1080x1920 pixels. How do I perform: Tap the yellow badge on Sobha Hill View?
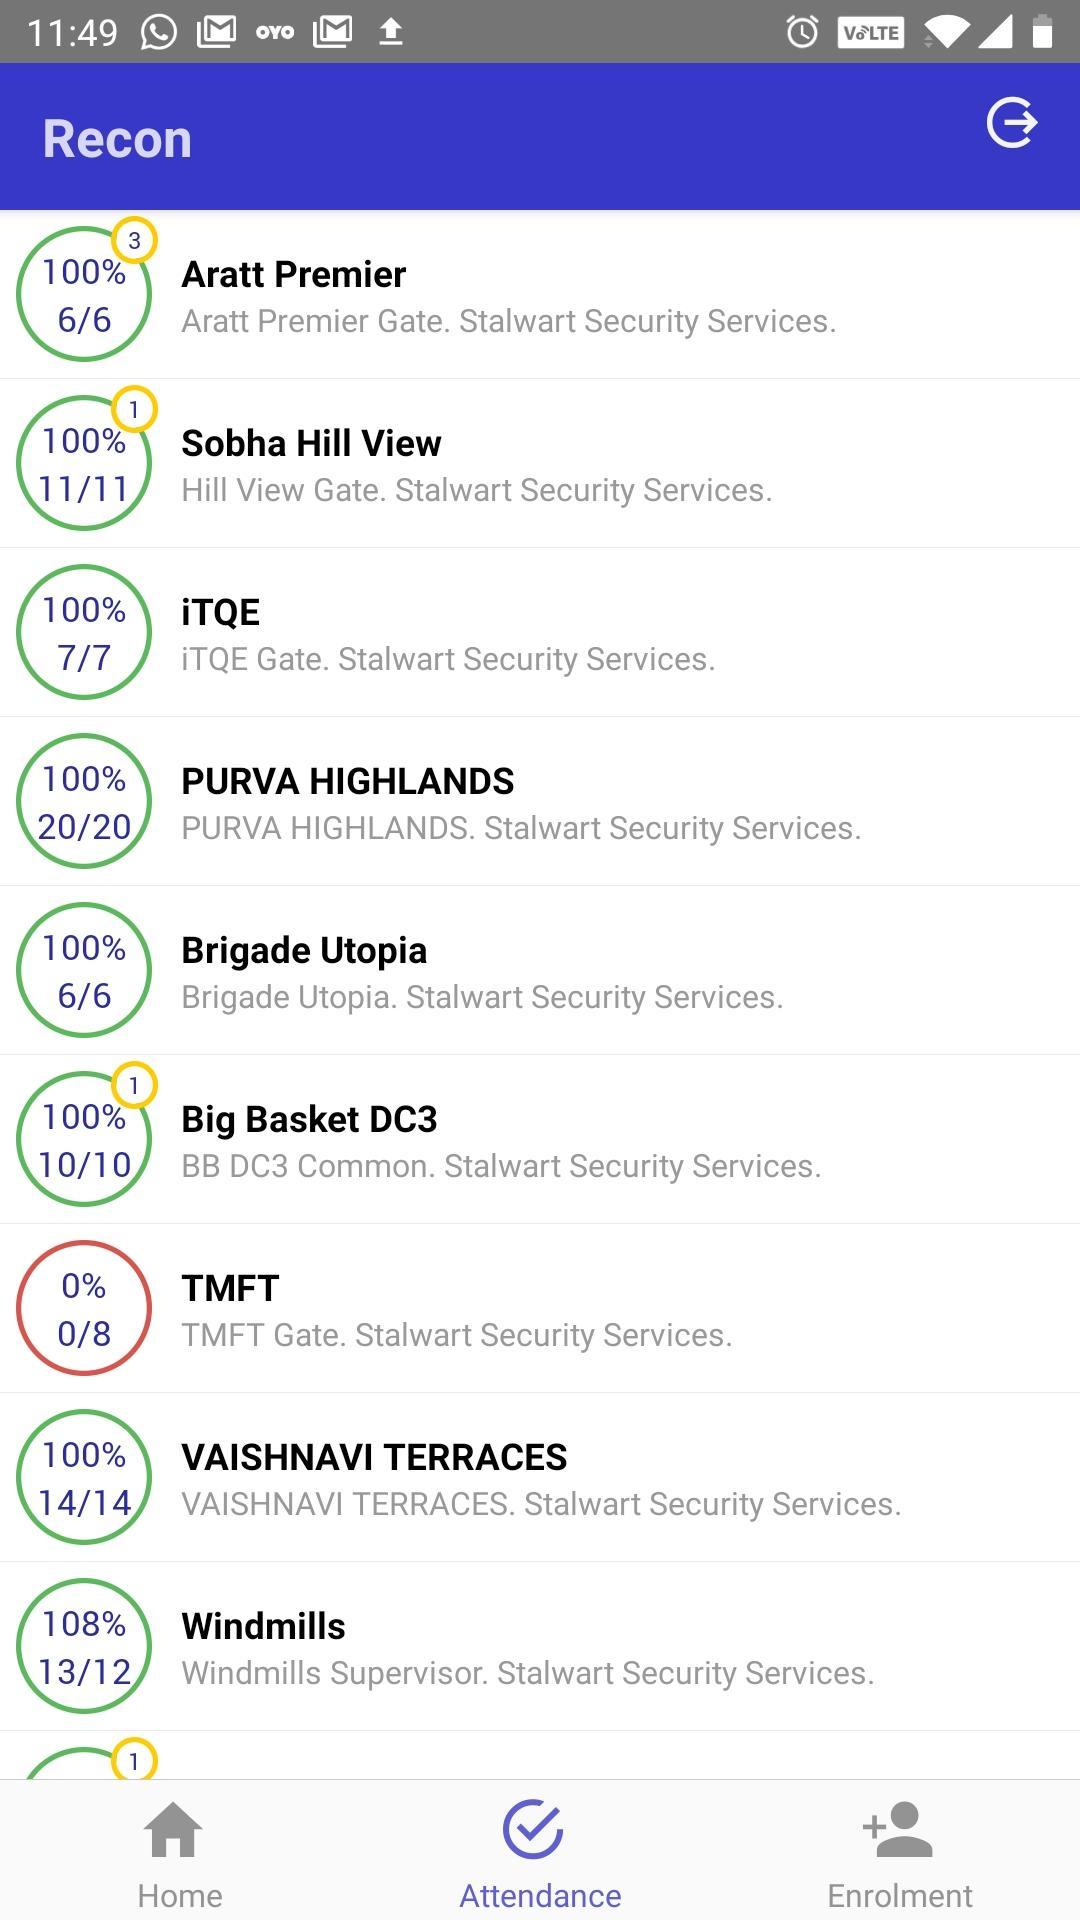(x=134, y=409)
